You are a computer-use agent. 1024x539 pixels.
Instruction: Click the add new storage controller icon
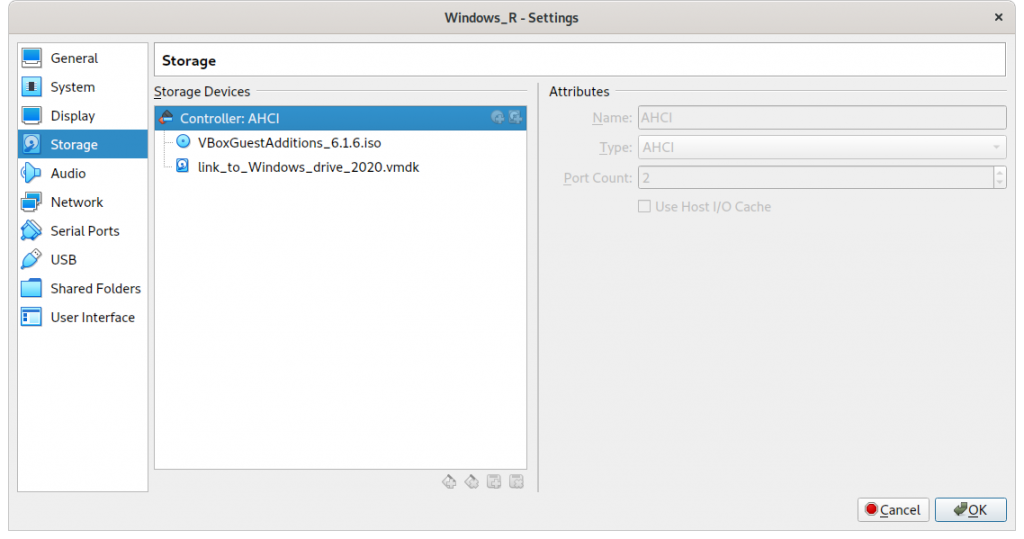[x=449, y=482]
